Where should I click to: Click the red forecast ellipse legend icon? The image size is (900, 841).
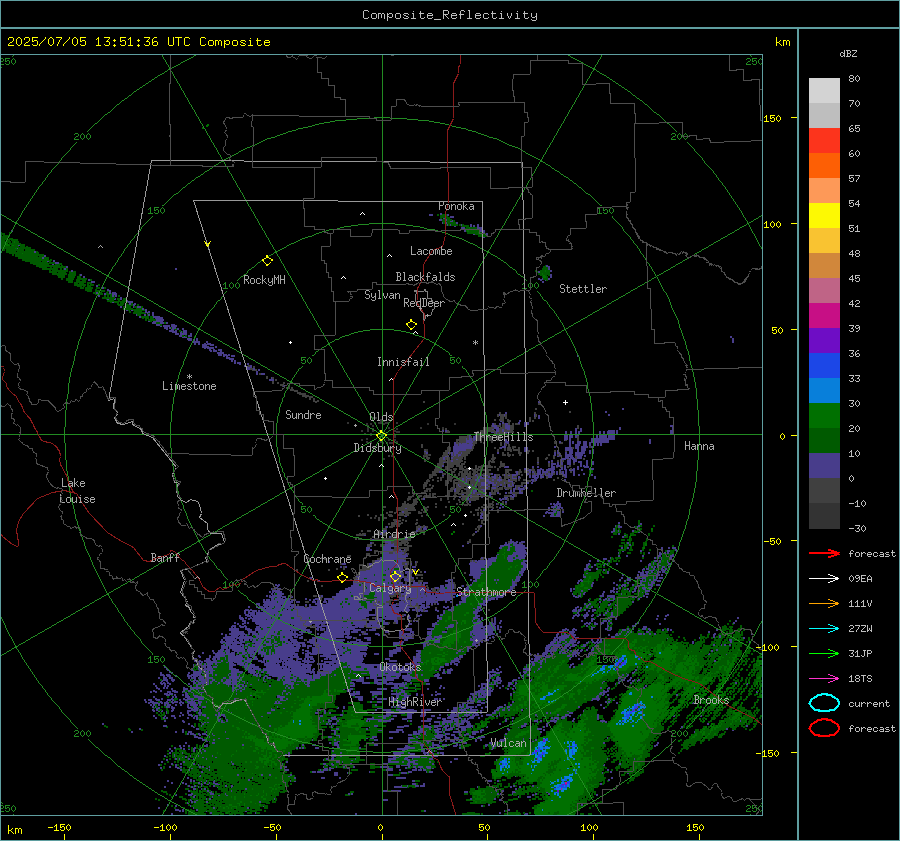(824, 728)
